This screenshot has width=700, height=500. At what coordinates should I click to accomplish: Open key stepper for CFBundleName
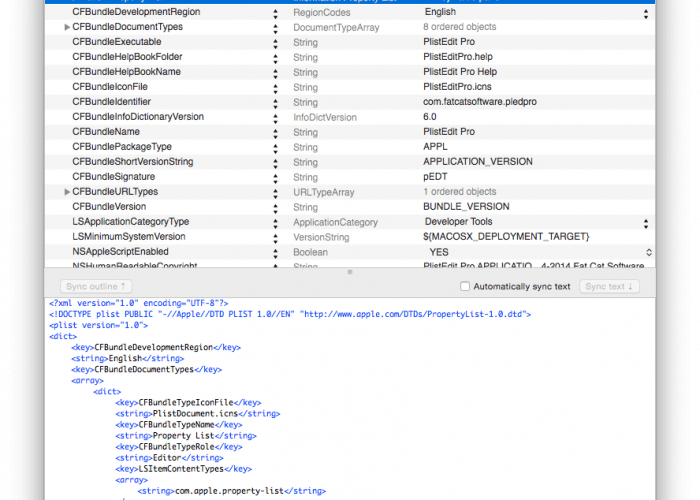(x=275, y=134)
